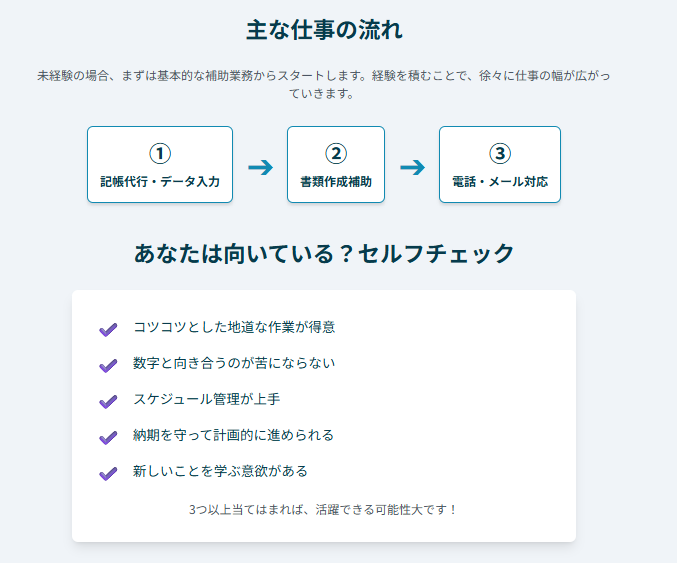Click arrow between step 2 and 3
The width and height of the screenshot is (677, 563).
[412, 167]
